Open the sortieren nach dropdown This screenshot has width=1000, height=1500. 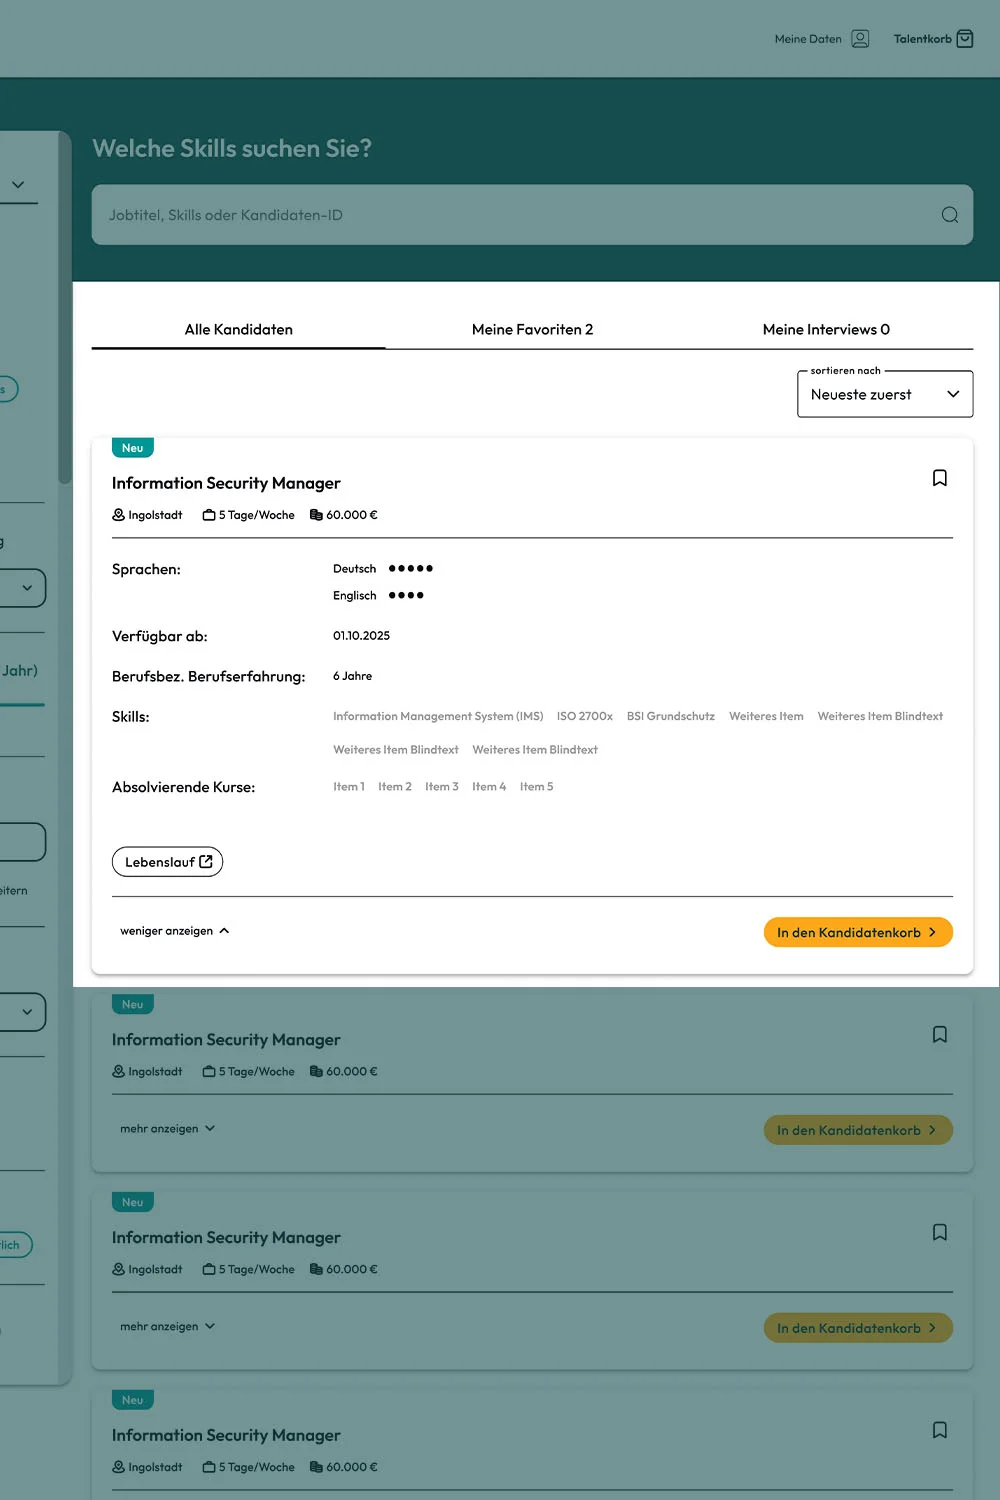(x=885, y=394)
